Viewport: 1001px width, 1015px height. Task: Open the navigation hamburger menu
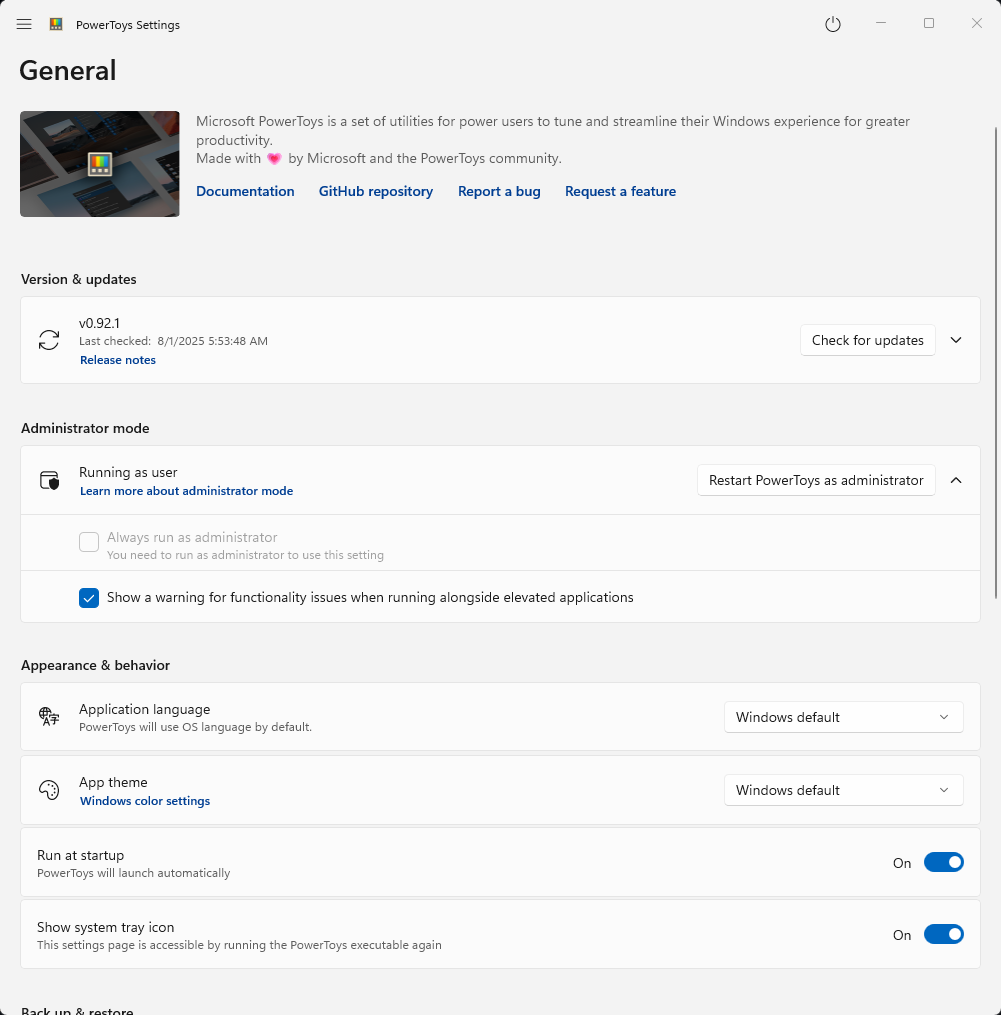pyautogui.click(x=23, y=24)
